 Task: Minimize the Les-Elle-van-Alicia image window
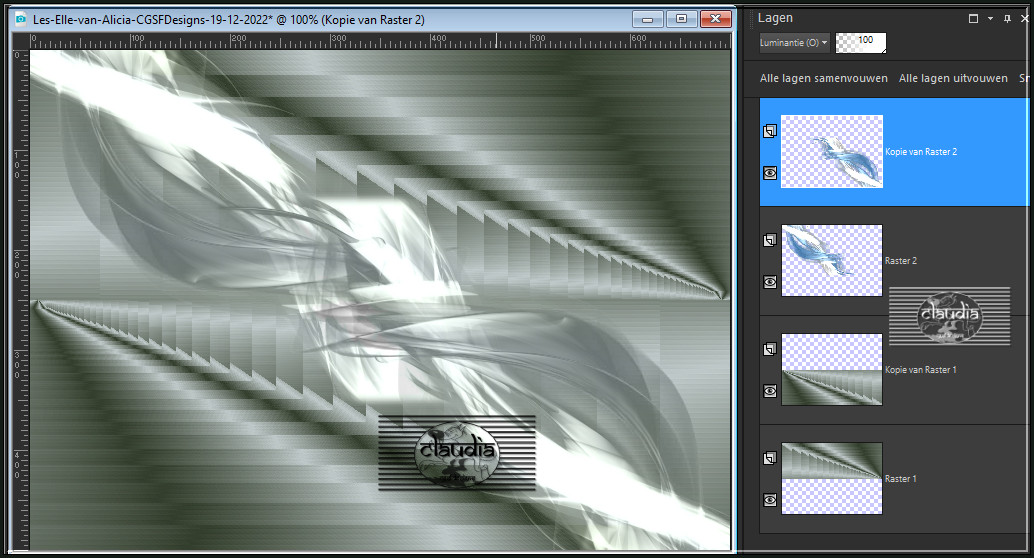pos(648,19)
